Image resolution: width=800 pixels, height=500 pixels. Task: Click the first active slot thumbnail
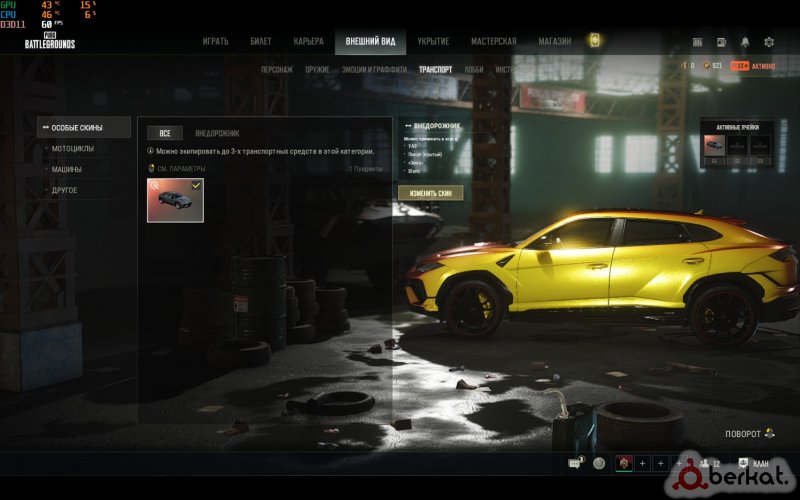(714, 144)
